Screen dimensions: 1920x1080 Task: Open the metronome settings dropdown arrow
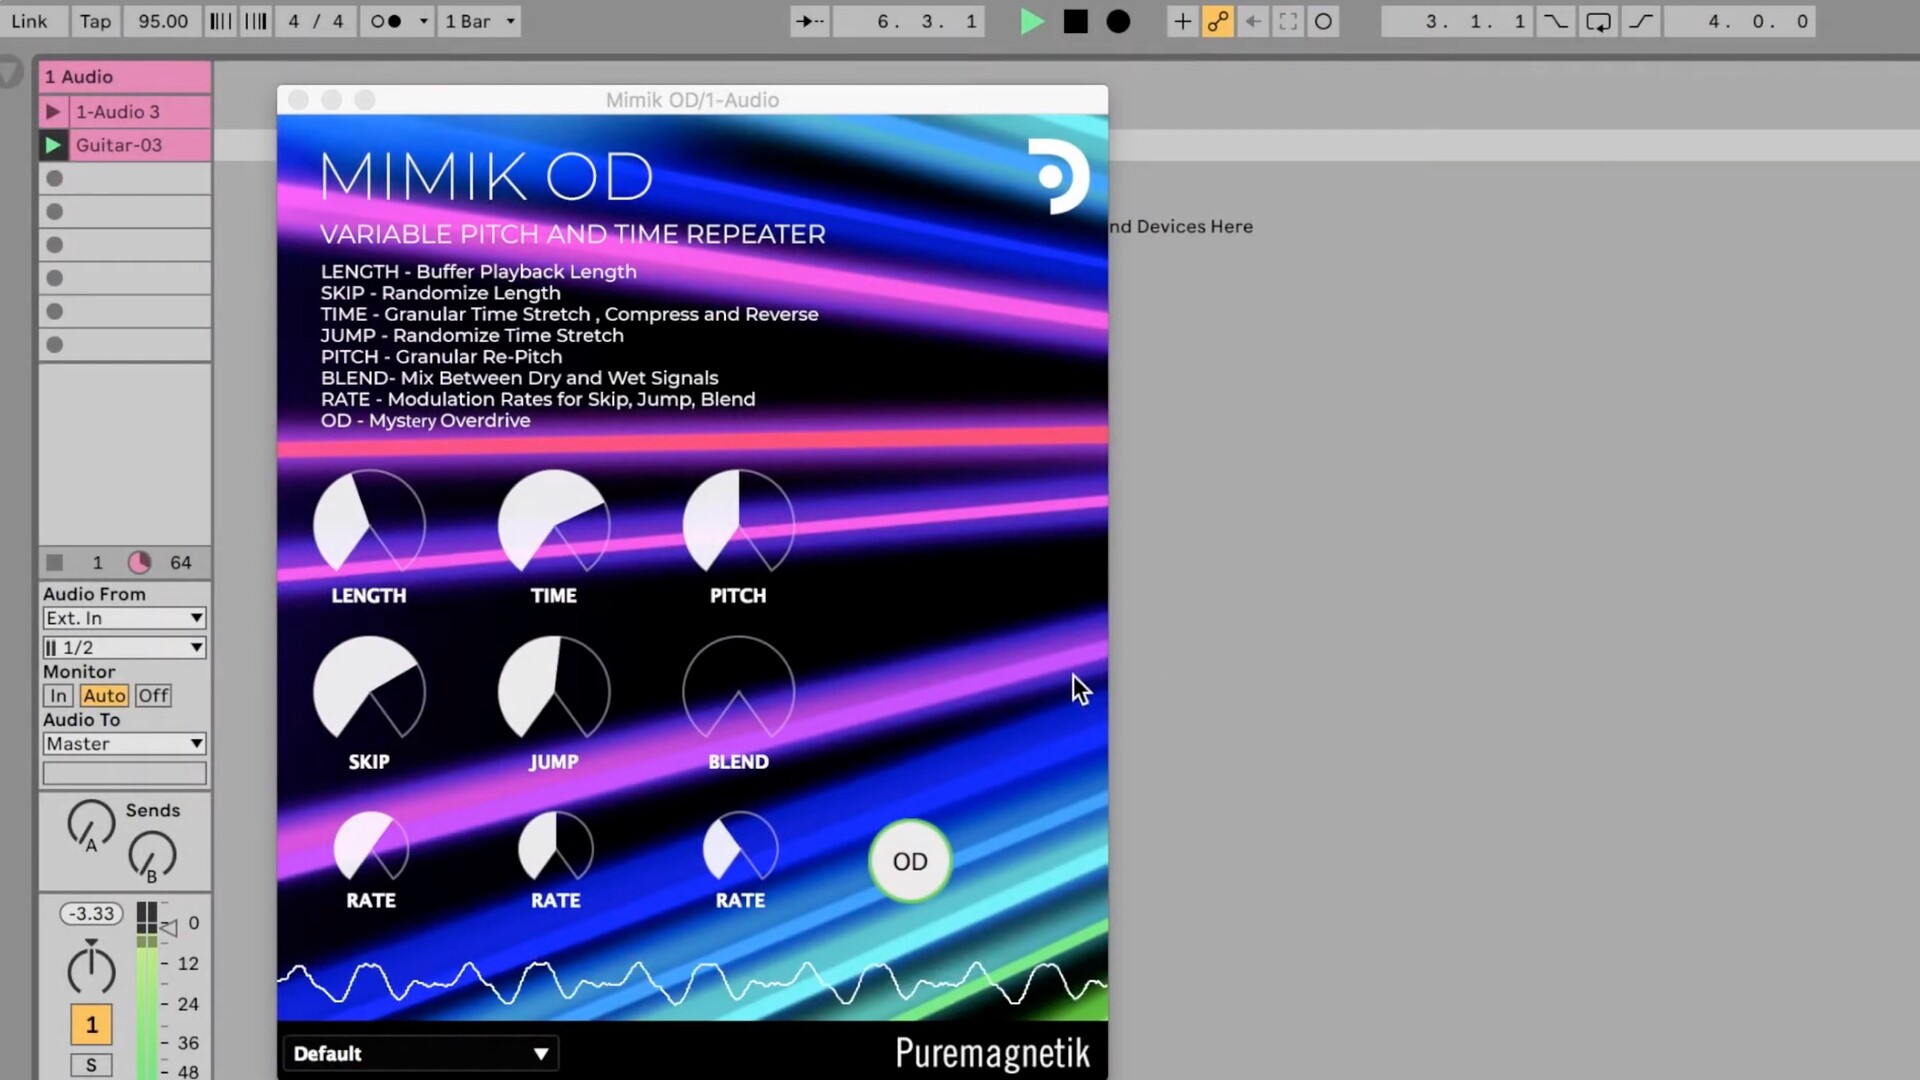point(423,21)
